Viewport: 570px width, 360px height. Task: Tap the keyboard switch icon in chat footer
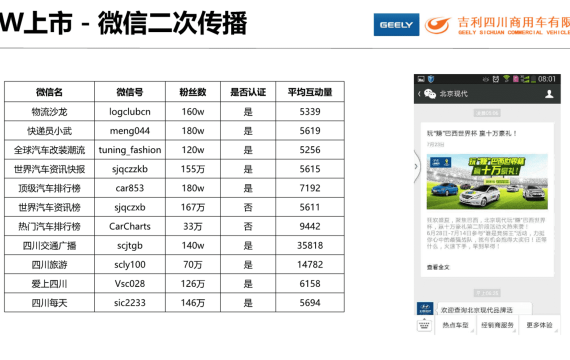click(x=424, y=325)
